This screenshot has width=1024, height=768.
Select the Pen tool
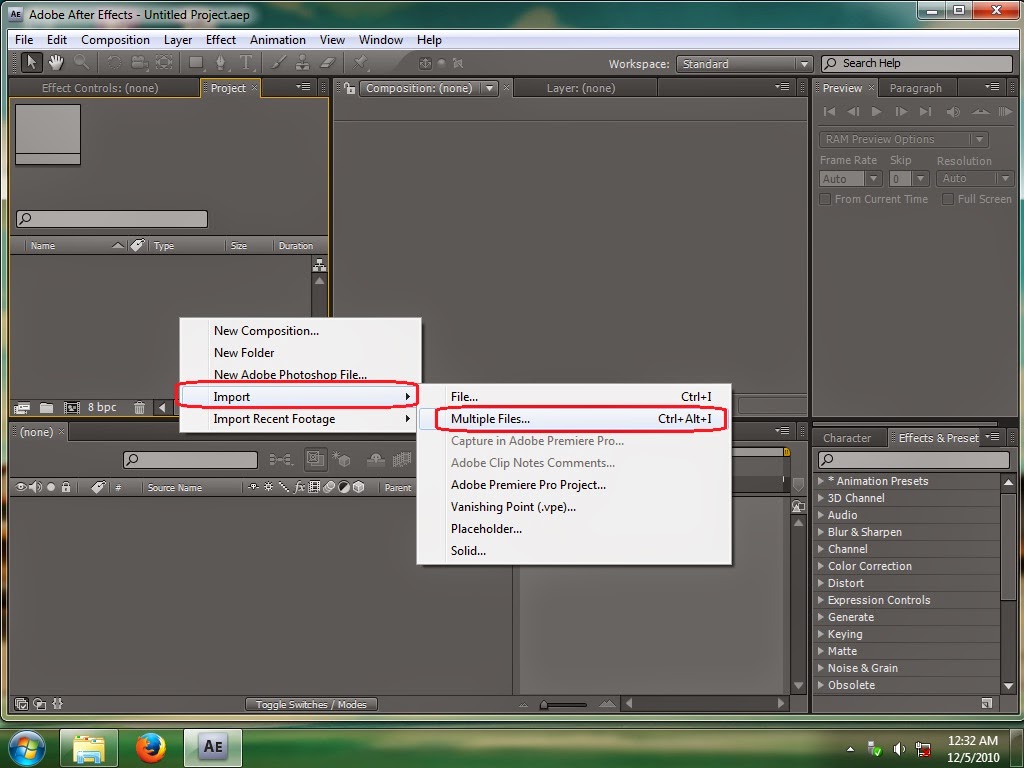(221, 63)
